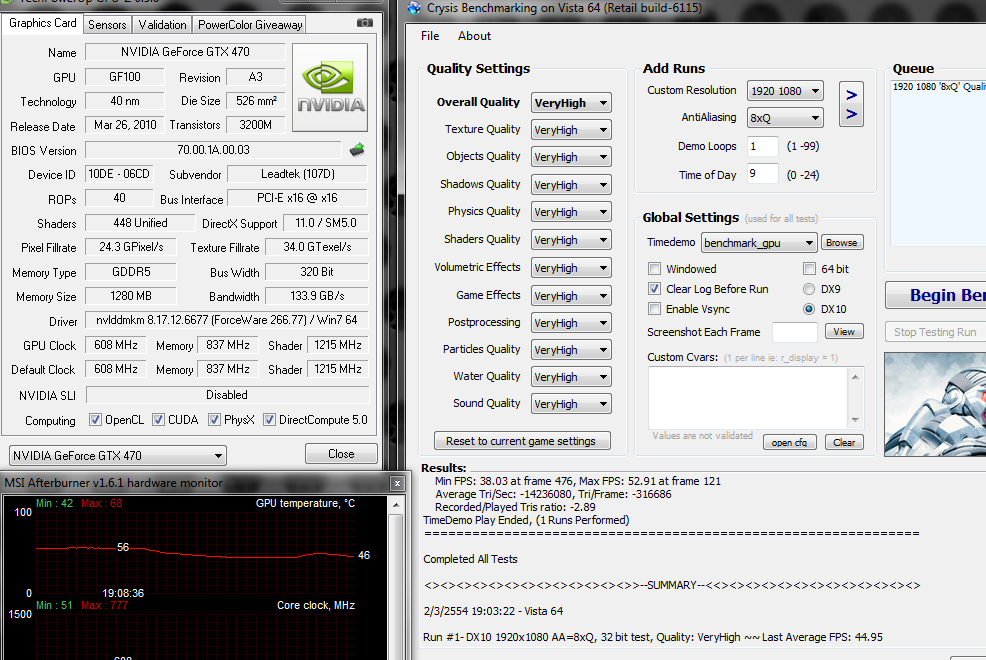This screenshot has height=660, width=986.
Task: Open the File menu
Action: click(430, 36)
